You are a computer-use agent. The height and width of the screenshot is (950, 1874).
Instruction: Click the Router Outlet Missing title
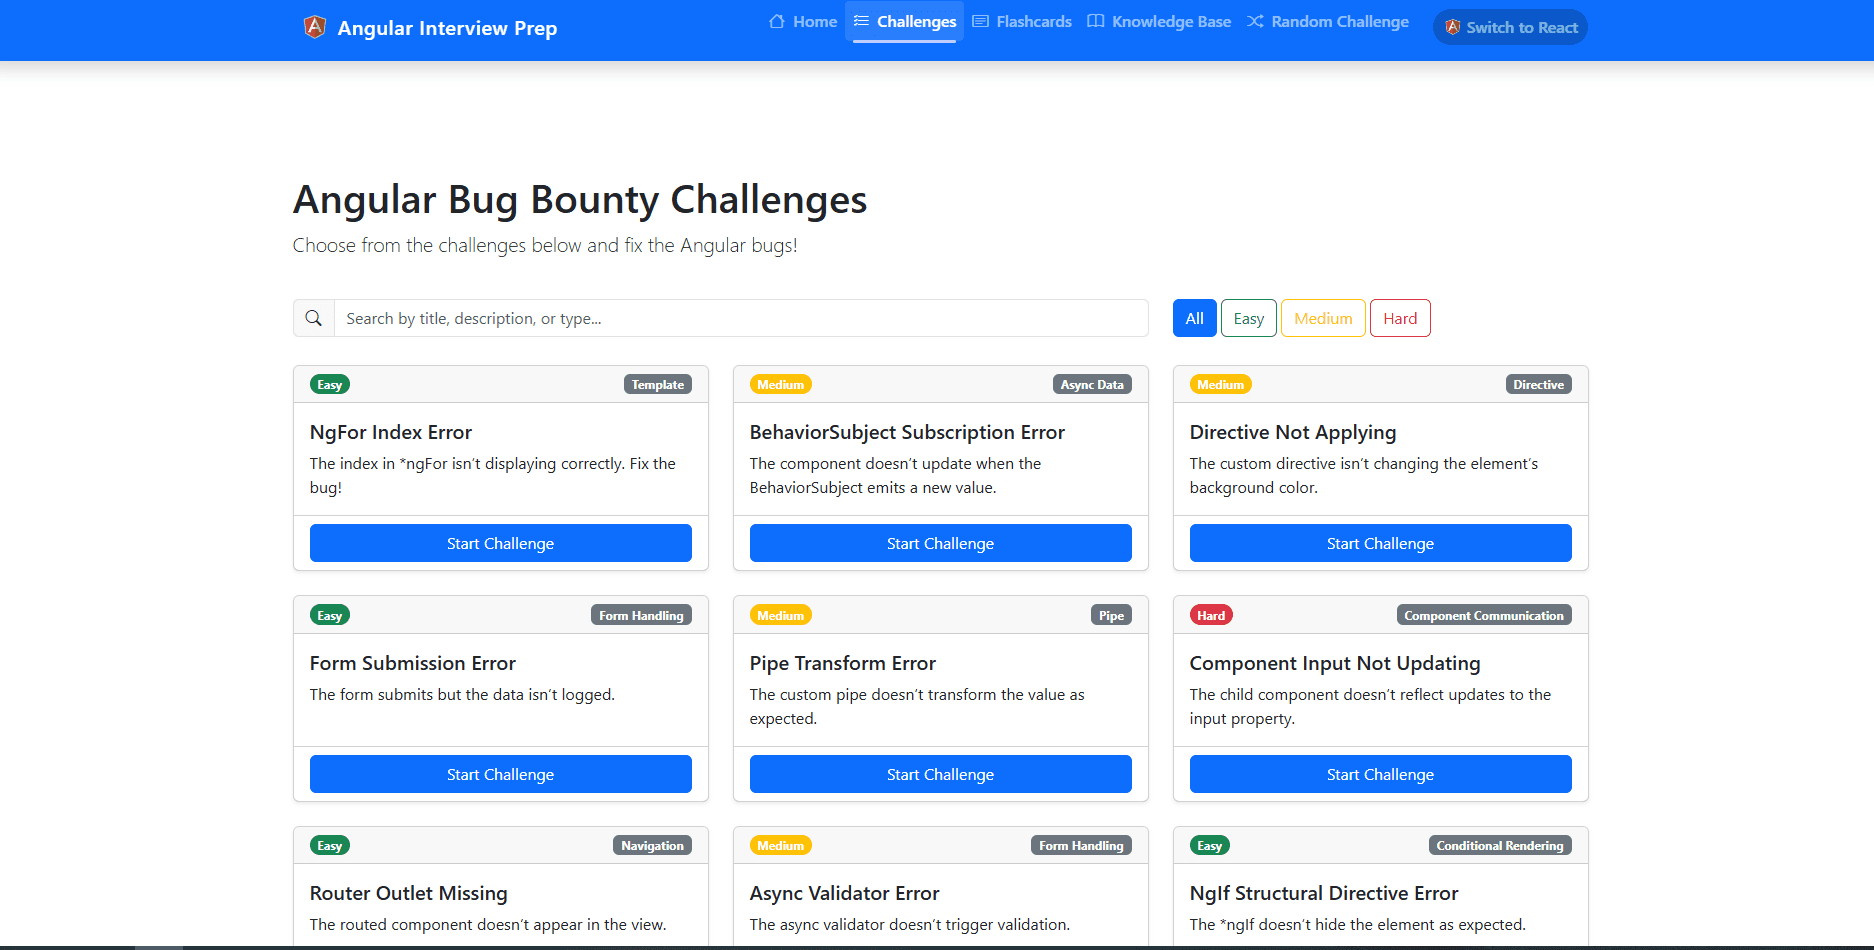coord(409,893)
